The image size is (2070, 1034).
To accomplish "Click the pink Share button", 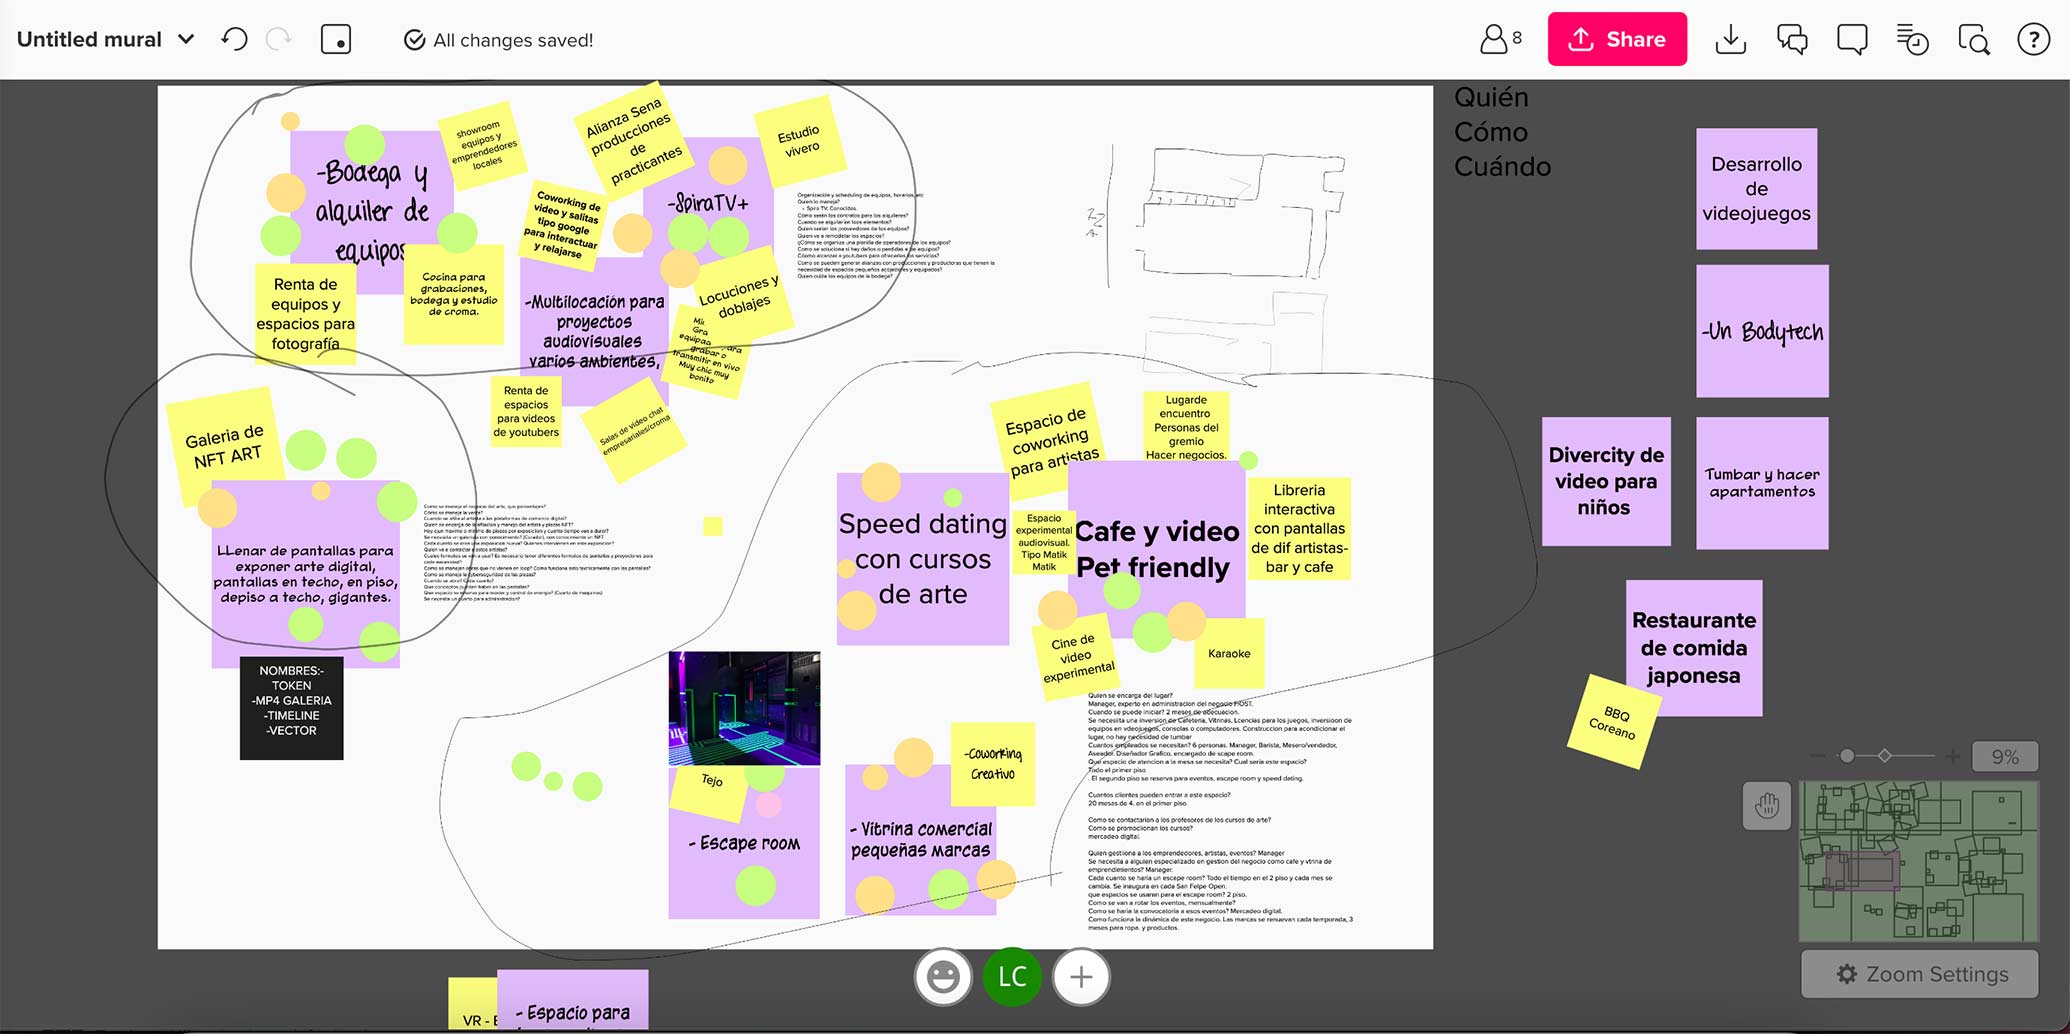I will coord(1617,40).
